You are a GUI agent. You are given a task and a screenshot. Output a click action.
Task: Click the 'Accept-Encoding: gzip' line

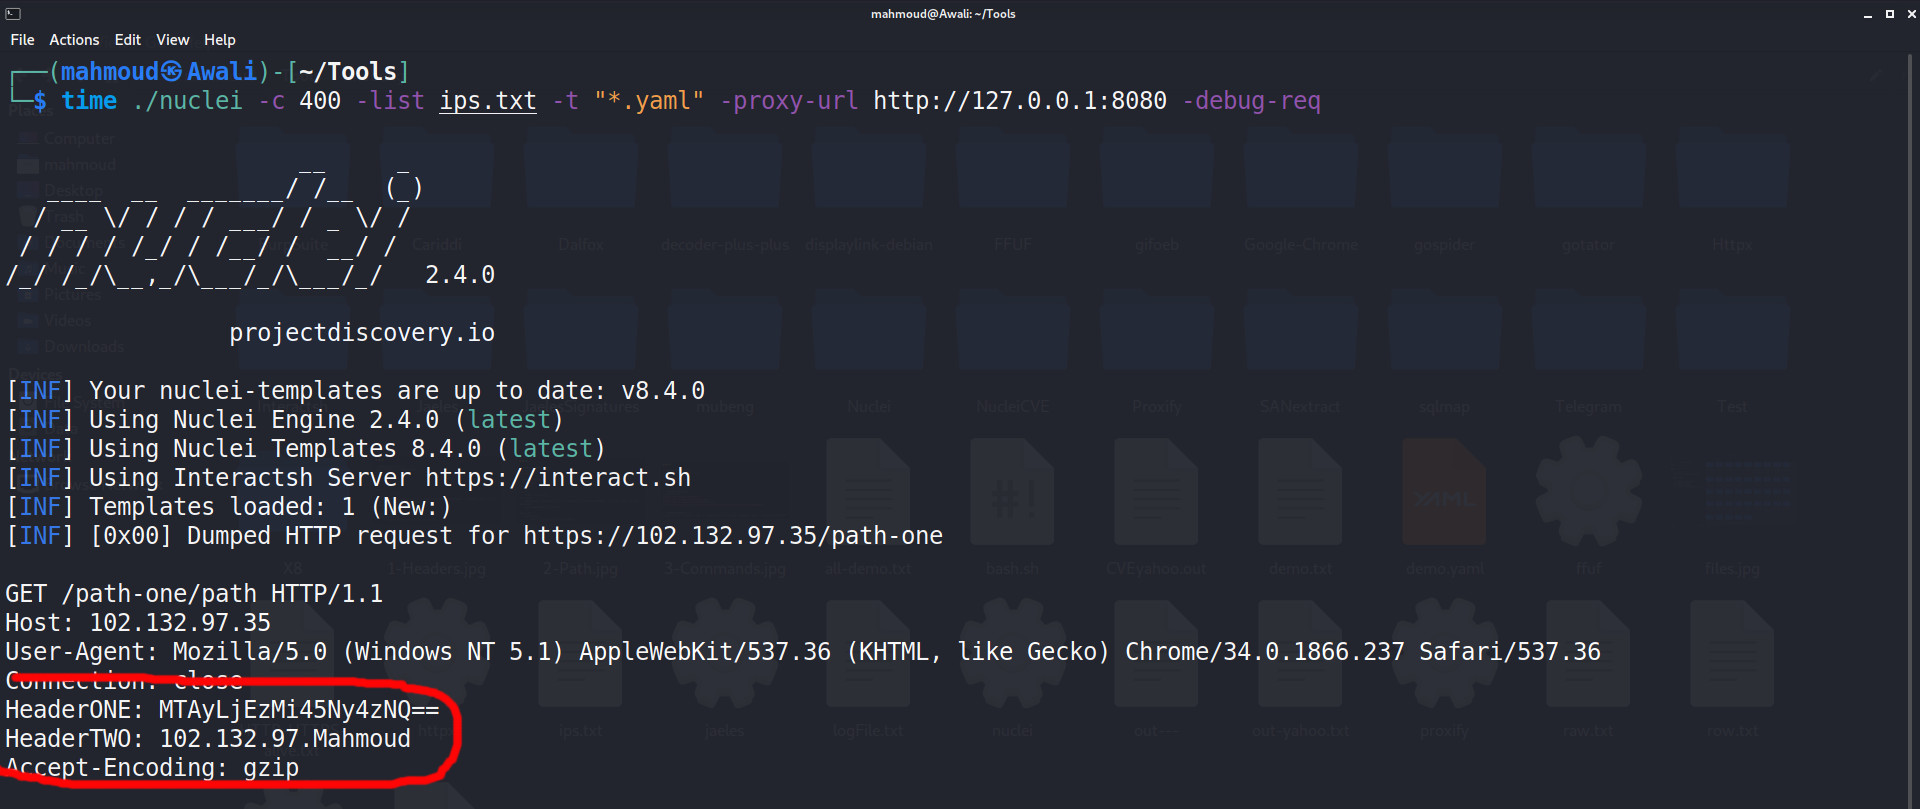tap(152, 768)
